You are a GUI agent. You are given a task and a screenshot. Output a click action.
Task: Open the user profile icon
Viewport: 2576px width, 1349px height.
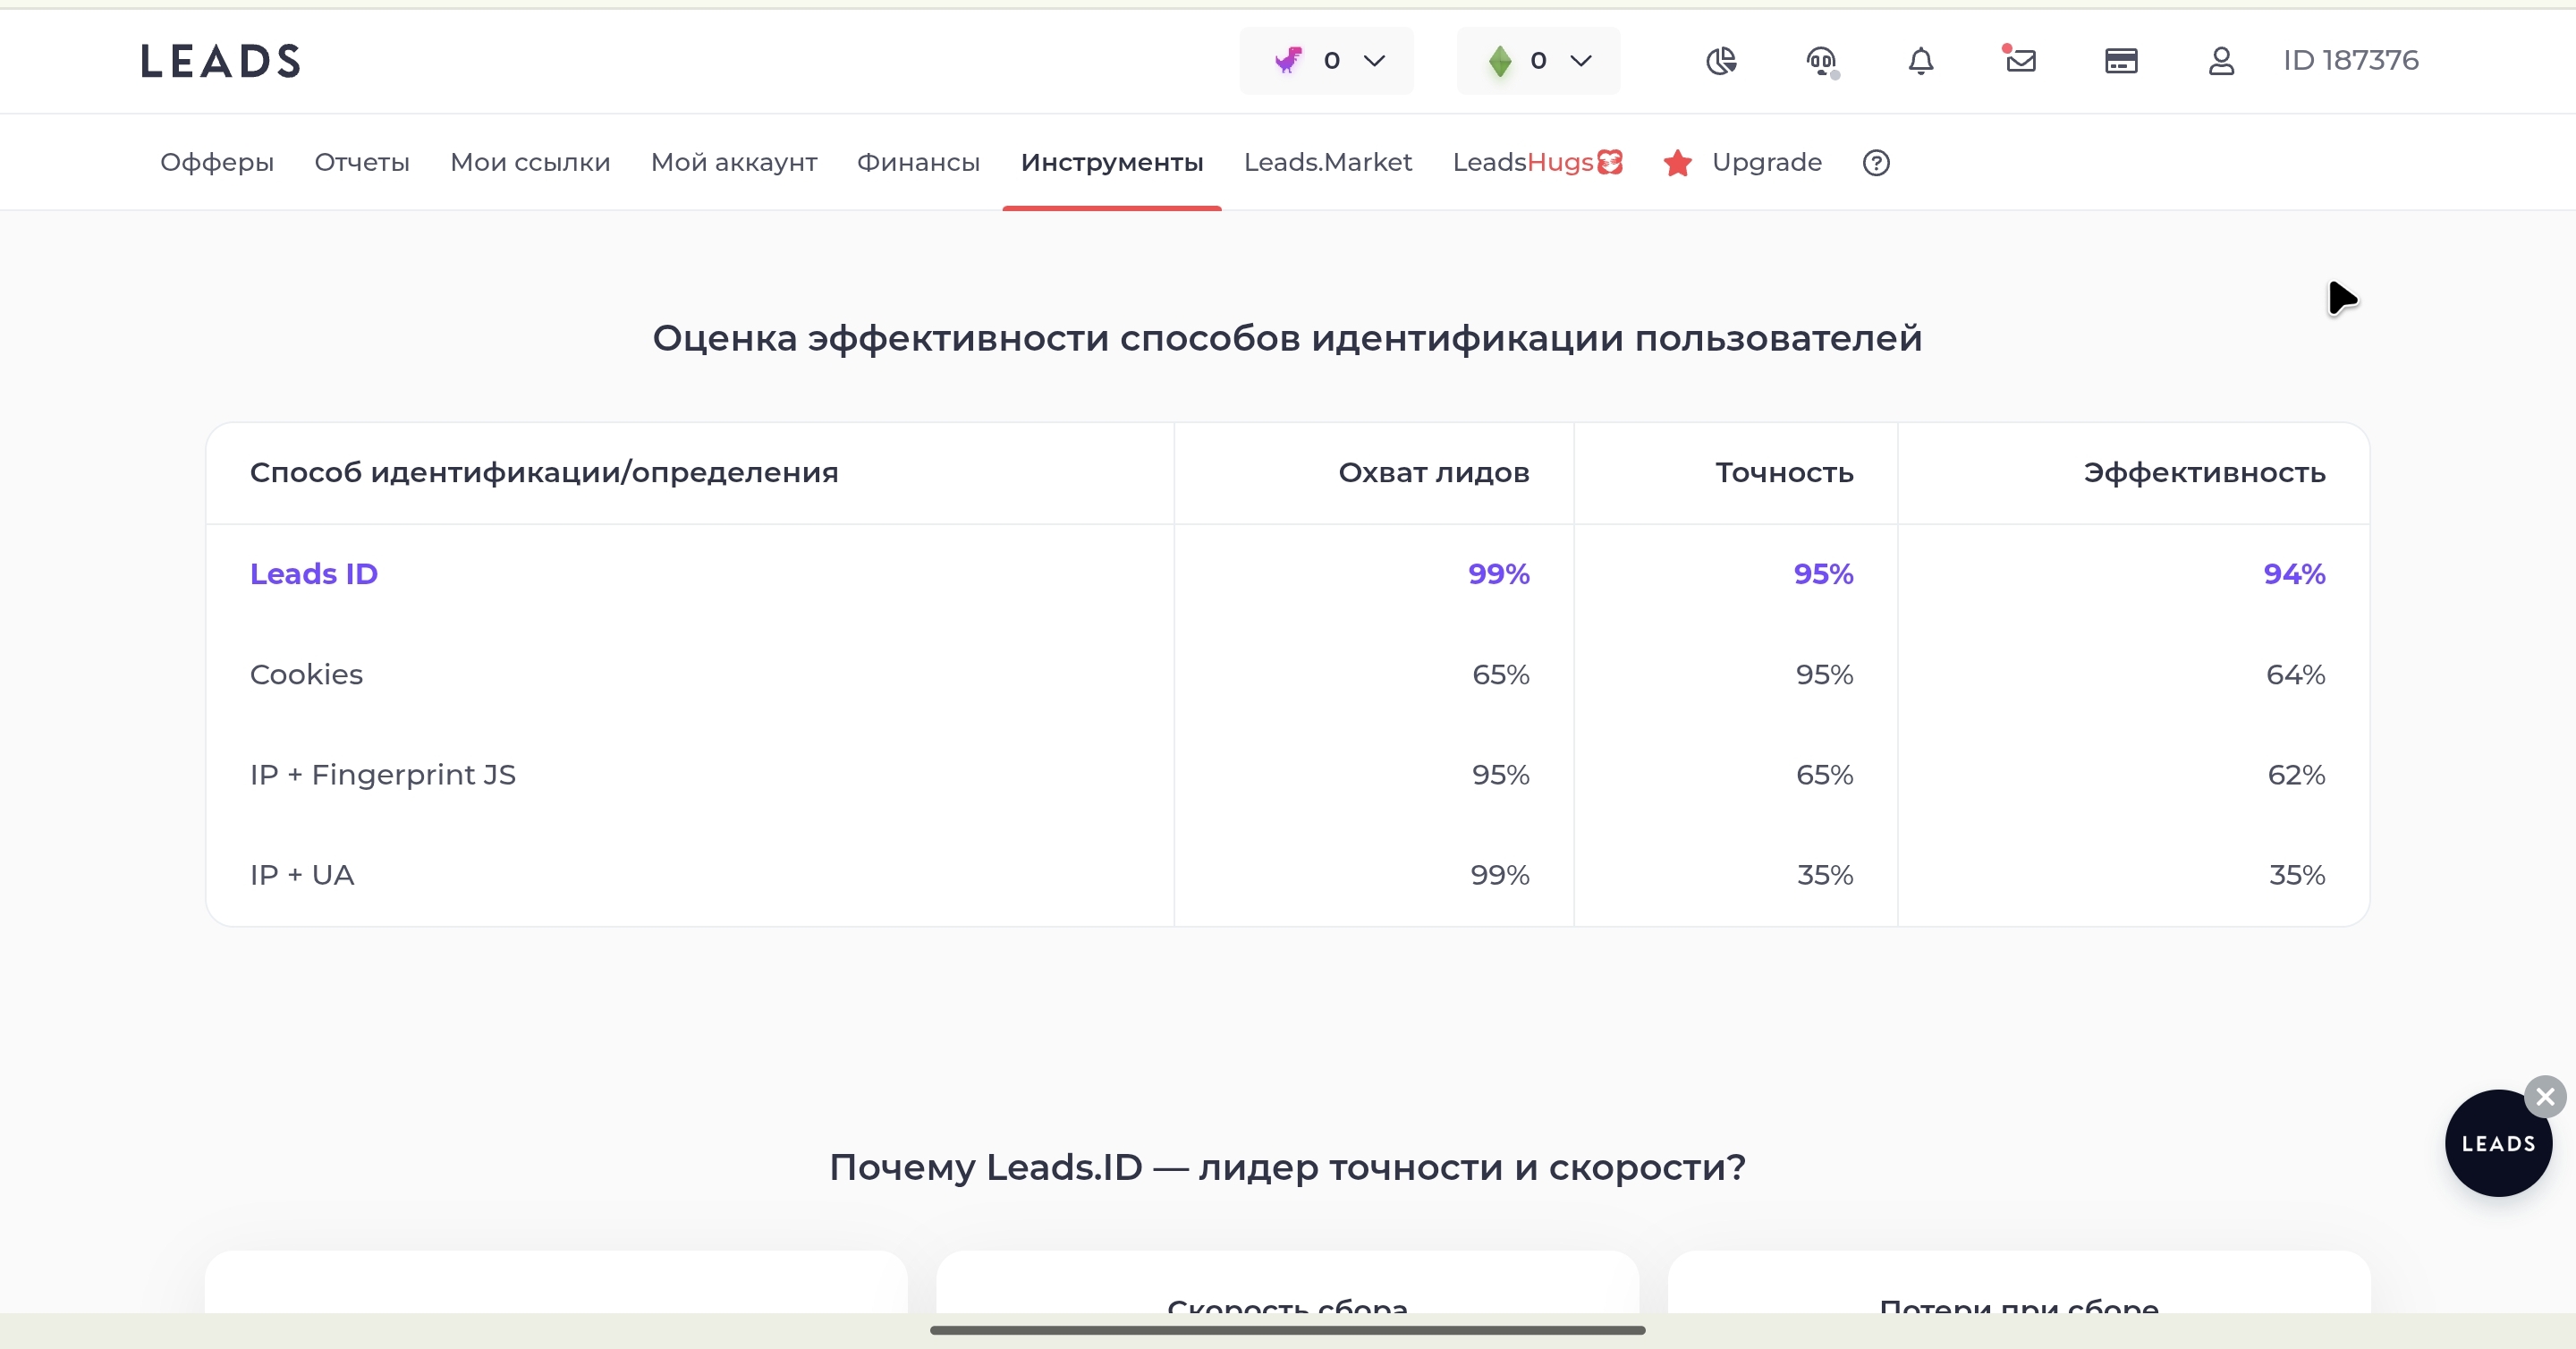2221,61
